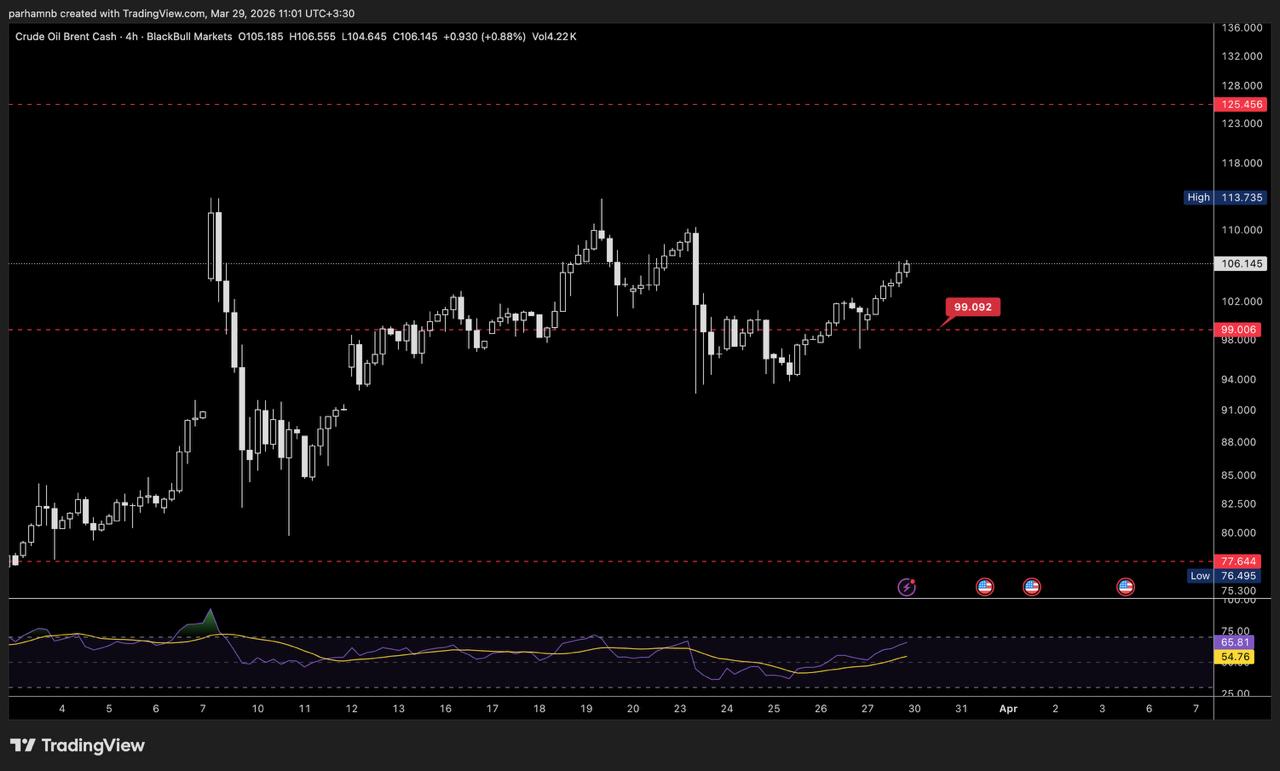Select the current price 106.145 label

[x=1238, y=264]
